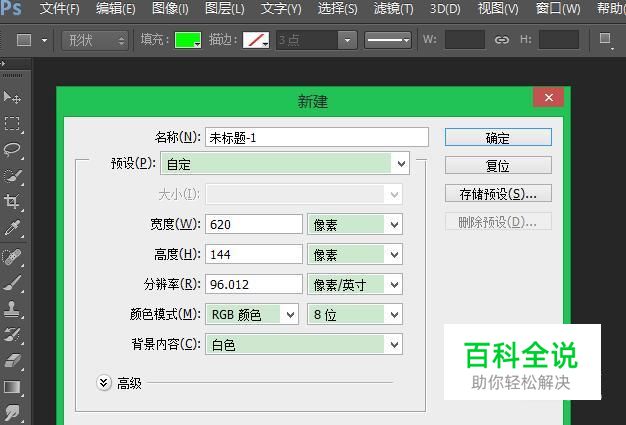Open the 8 位 bit depth dropdown
Viewport: 626px width, 425px height.
point(355,314)
